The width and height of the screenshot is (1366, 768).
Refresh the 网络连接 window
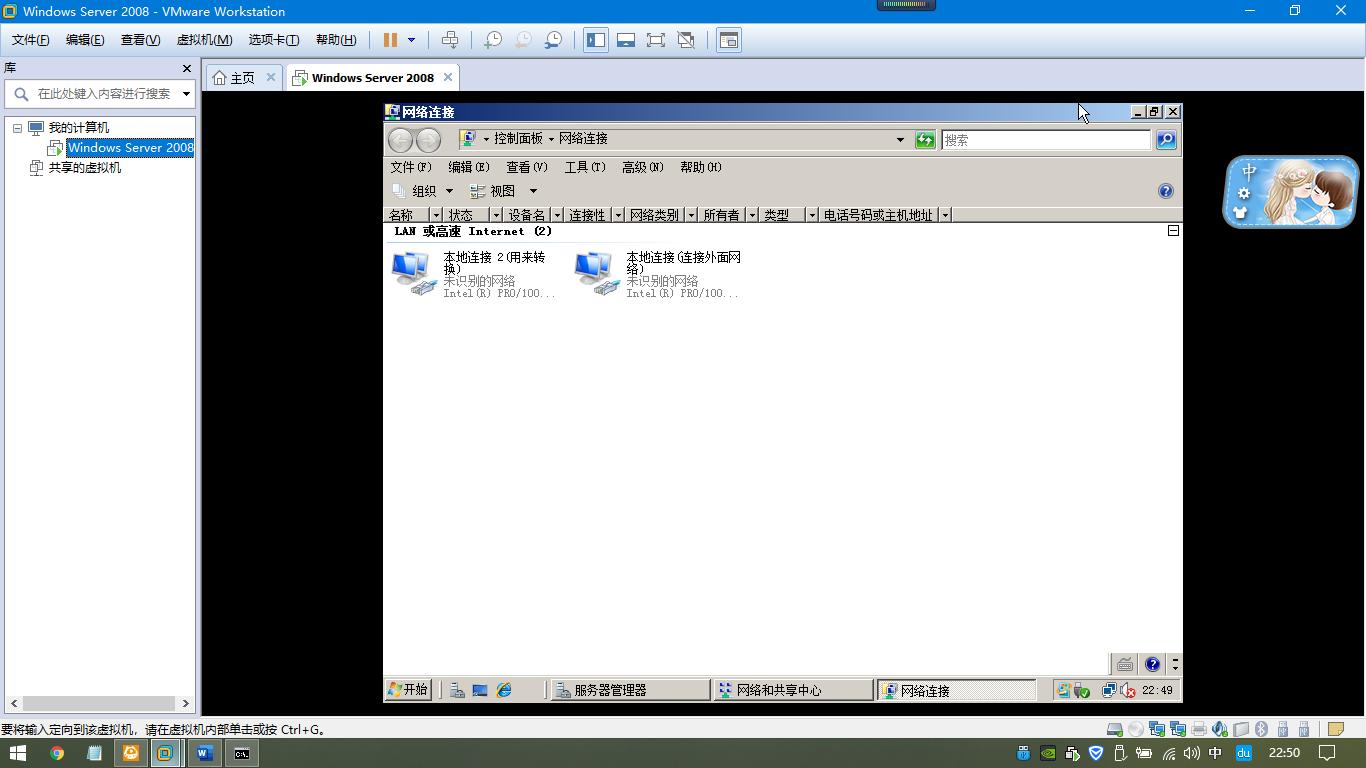(x=925, y=140)
